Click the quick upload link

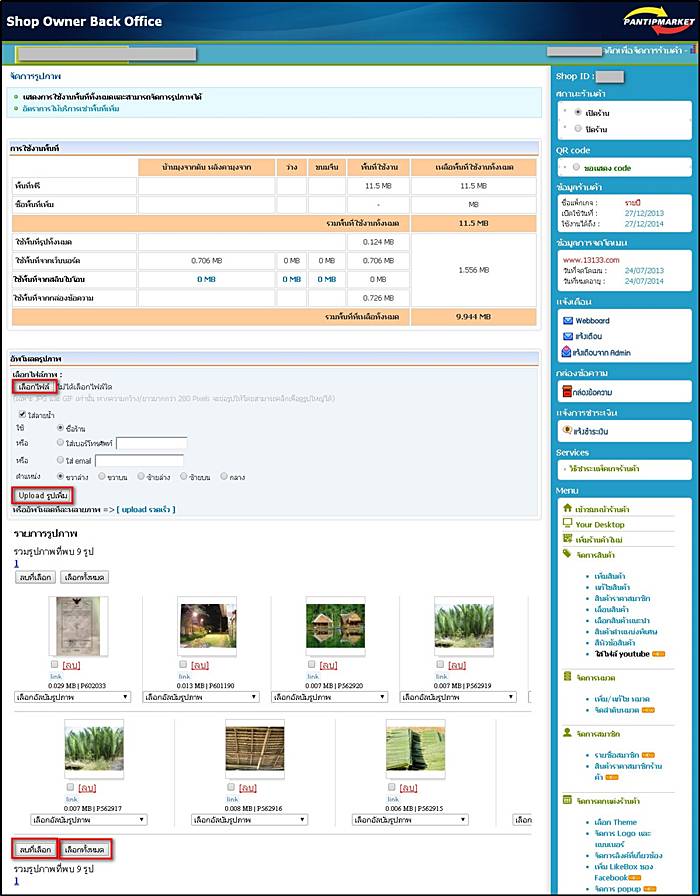tap(146, 510)
